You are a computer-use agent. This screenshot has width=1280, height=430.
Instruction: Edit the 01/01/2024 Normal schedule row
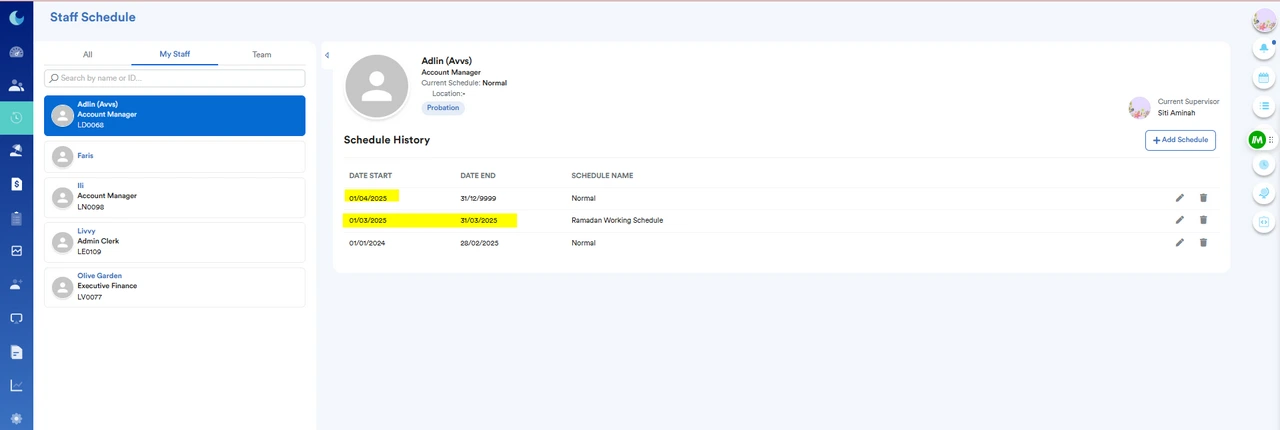[x=1180, y=242]
